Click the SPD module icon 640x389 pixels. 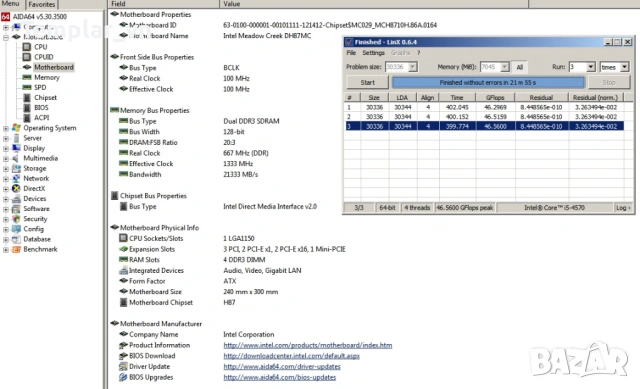pyautogui.click(x=27, y=87)
